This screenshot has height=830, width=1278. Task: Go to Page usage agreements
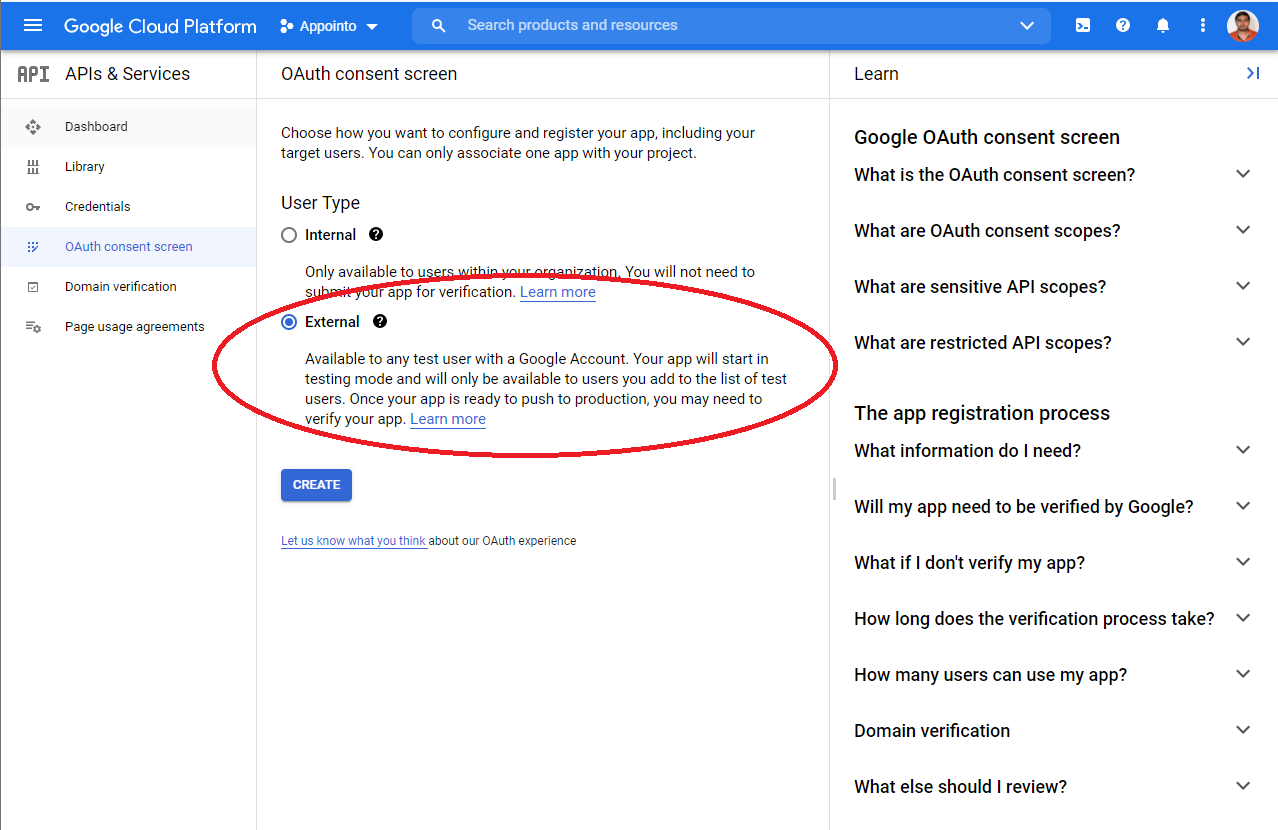click(x=128, y=327)
